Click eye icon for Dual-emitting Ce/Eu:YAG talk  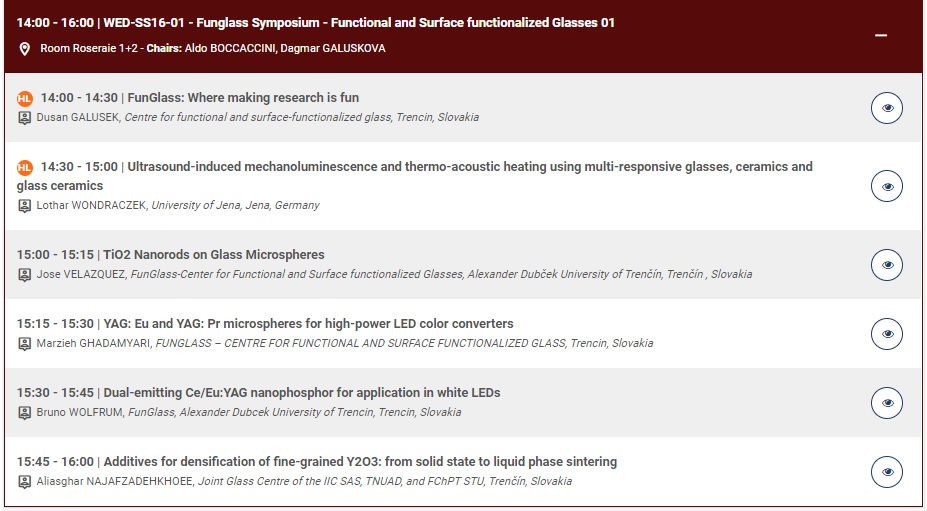pos(887,403)
